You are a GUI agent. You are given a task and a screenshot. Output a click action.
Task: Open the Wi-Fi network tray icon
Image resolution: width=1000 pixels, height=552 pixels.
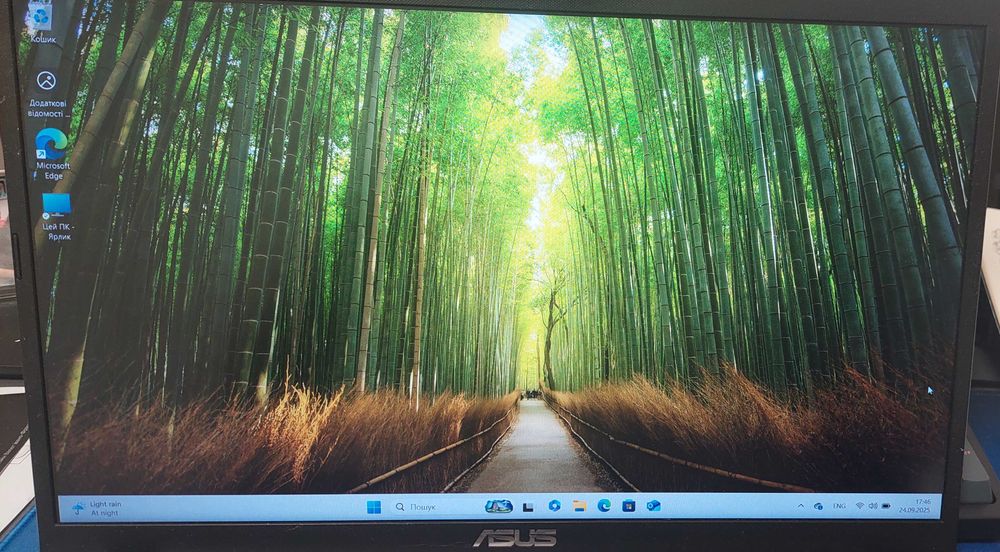[860, 505]
